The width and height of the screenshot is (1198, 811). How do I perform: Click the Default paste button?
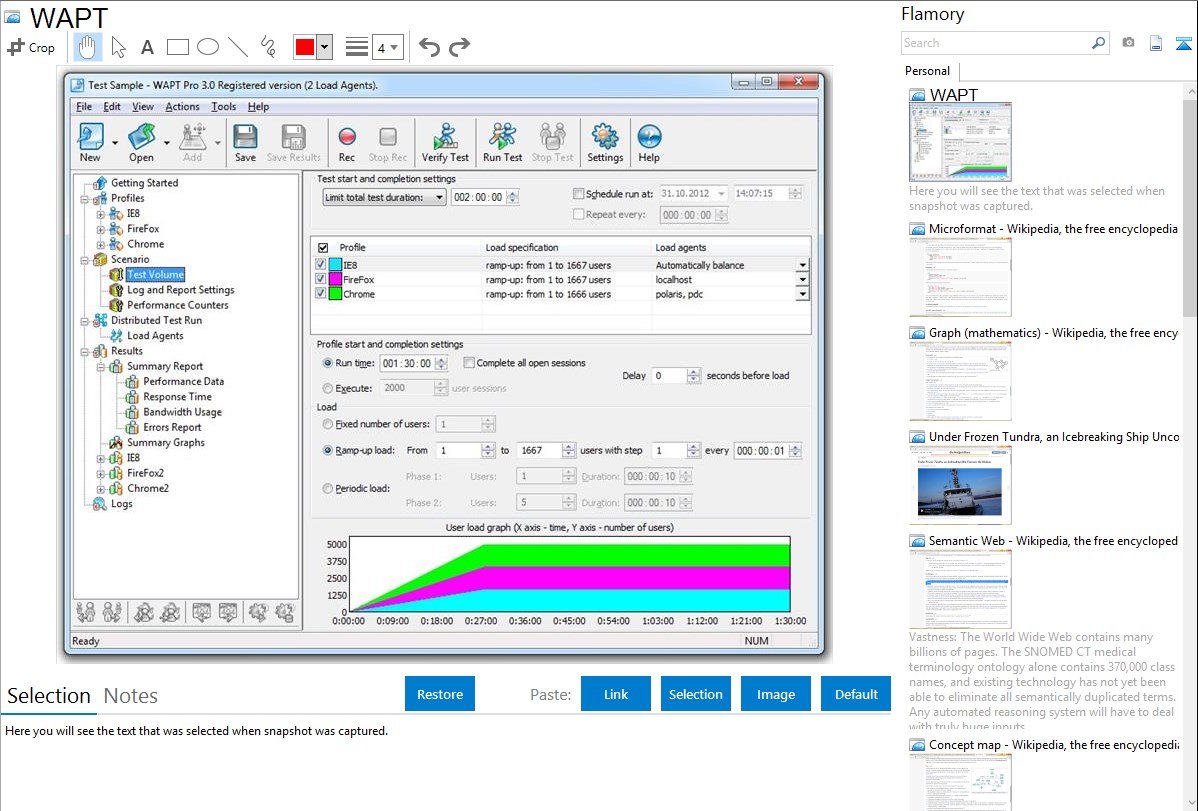coord(856,694)
